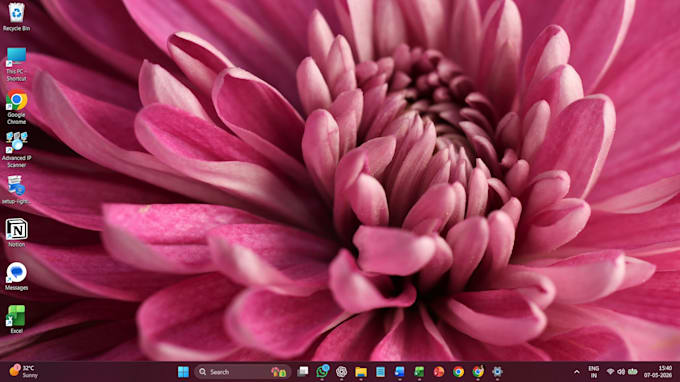The height and width of the screenshot is (382, 680).
Task: Expand the hidden system tray icons chevron
Action: click(577, 372)
